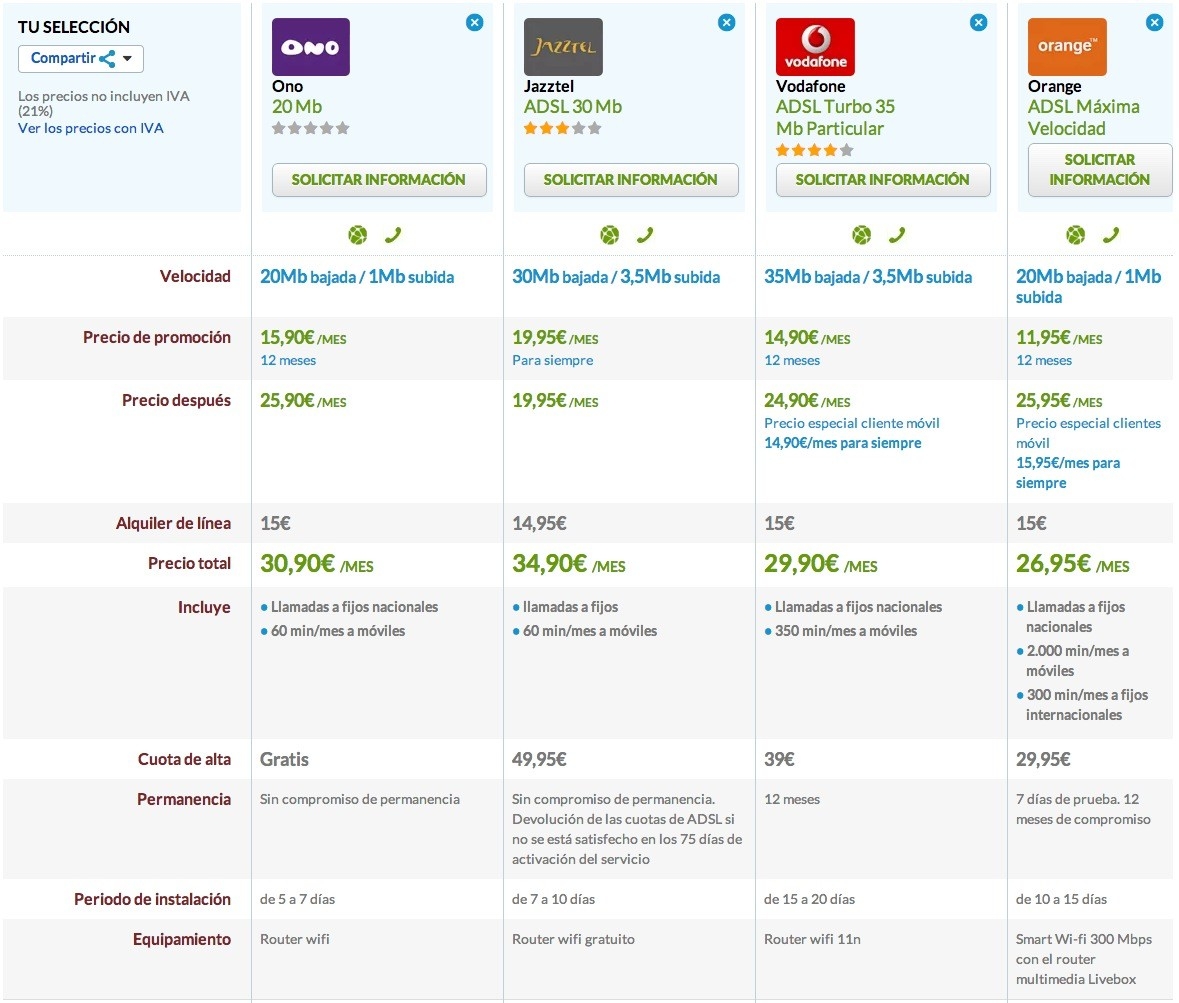This screenshot has height=1003, width=1179.
Task: Click the phone icon under Orange
Action: (1111, 235)
